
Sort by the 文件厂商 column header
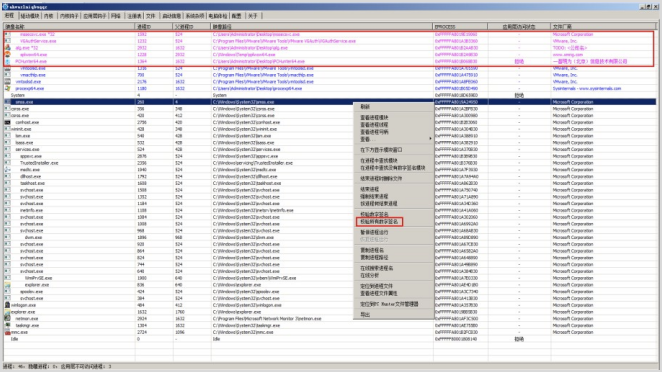point(604,27)
